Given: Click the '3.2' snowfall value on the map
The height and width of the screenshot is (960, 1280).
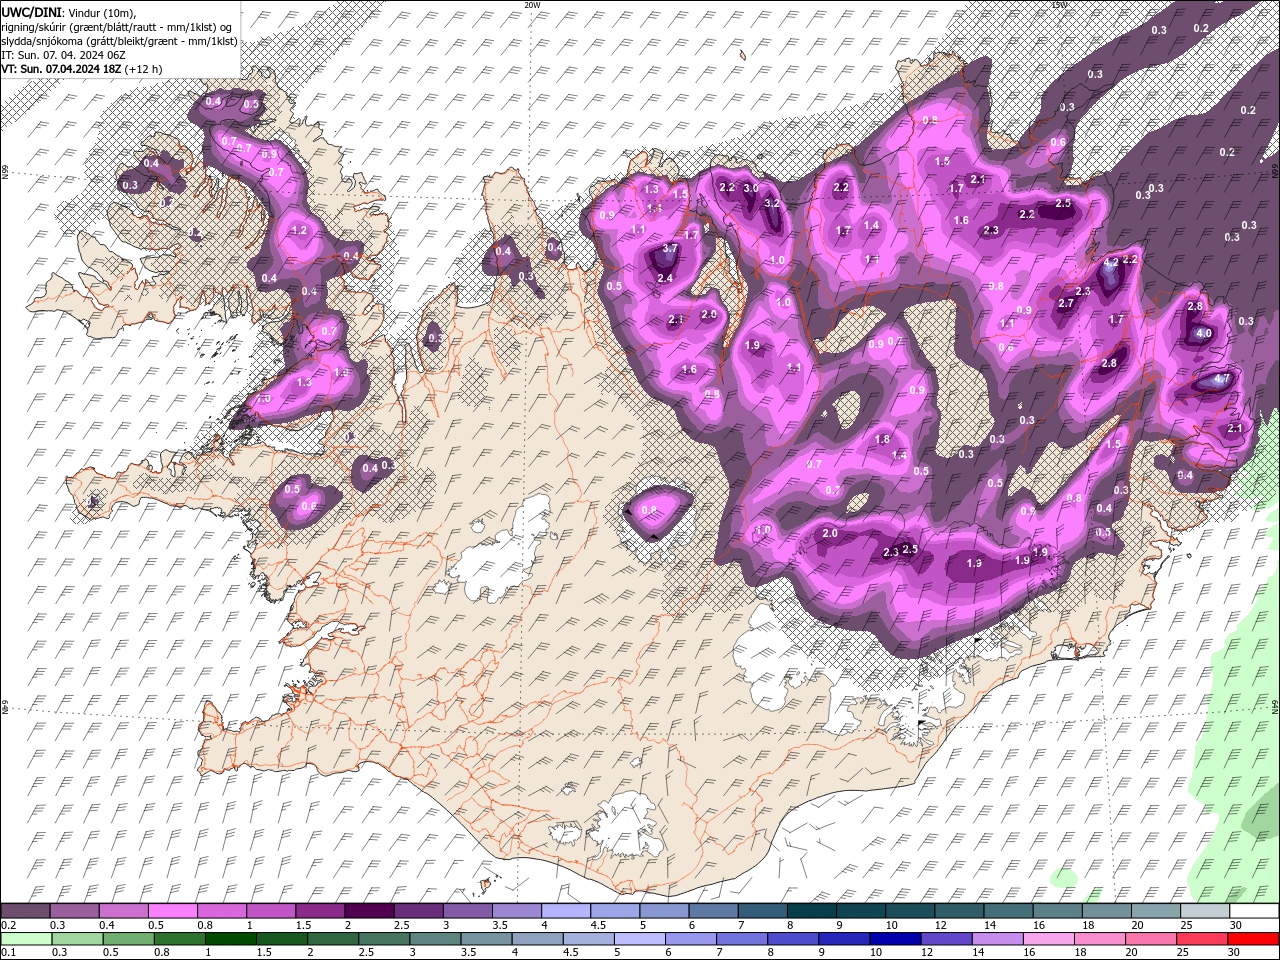Looking at the screenshot, I should pos(771,204).
